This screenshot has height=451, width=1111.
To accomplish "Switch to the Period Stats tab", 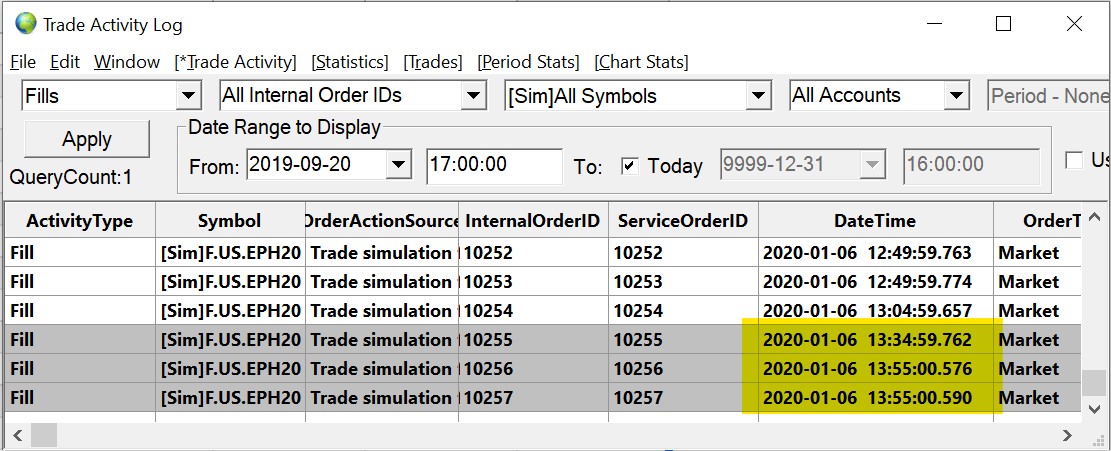I will click(528, 62).
